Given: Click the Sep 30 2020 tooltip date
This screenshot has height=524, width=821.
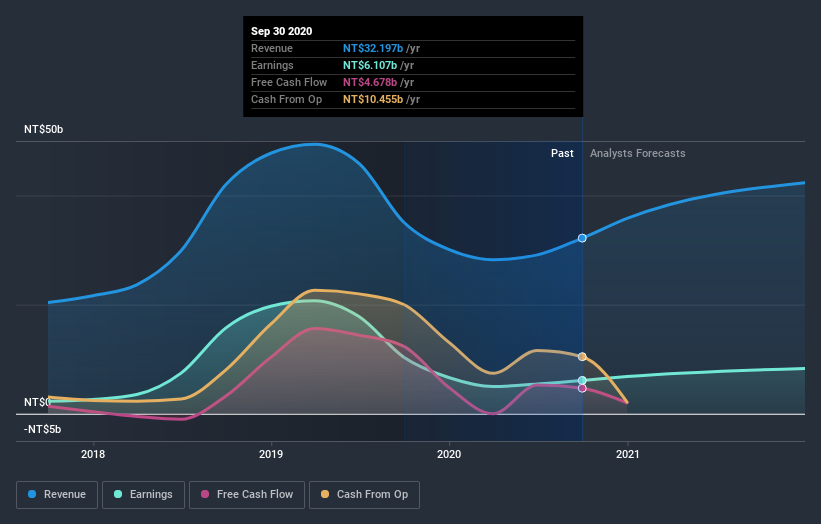Looking at the screenshot, I should [282, 31].
